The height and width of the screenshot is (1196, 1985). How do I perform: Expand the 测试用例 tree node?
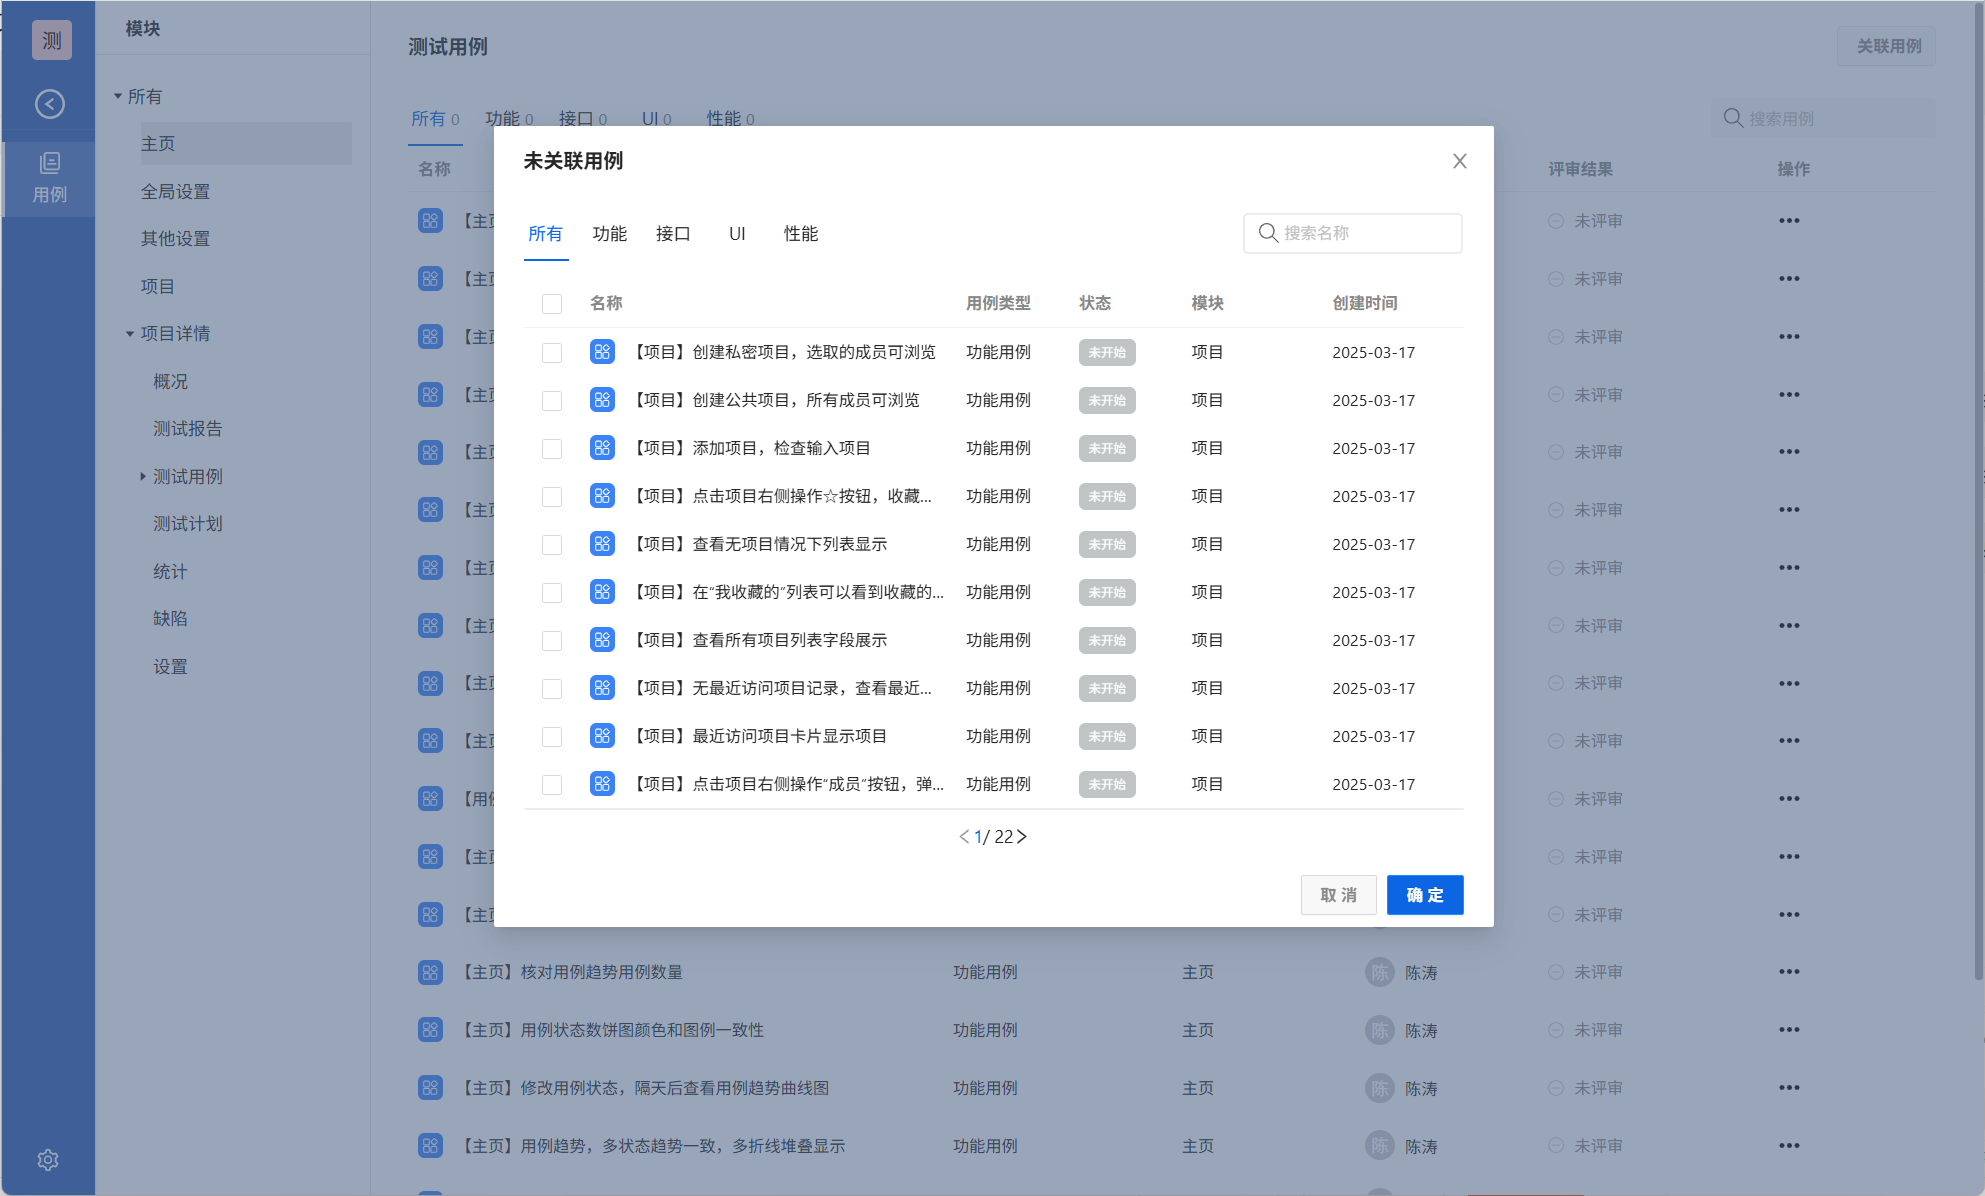tap(143, 477)
